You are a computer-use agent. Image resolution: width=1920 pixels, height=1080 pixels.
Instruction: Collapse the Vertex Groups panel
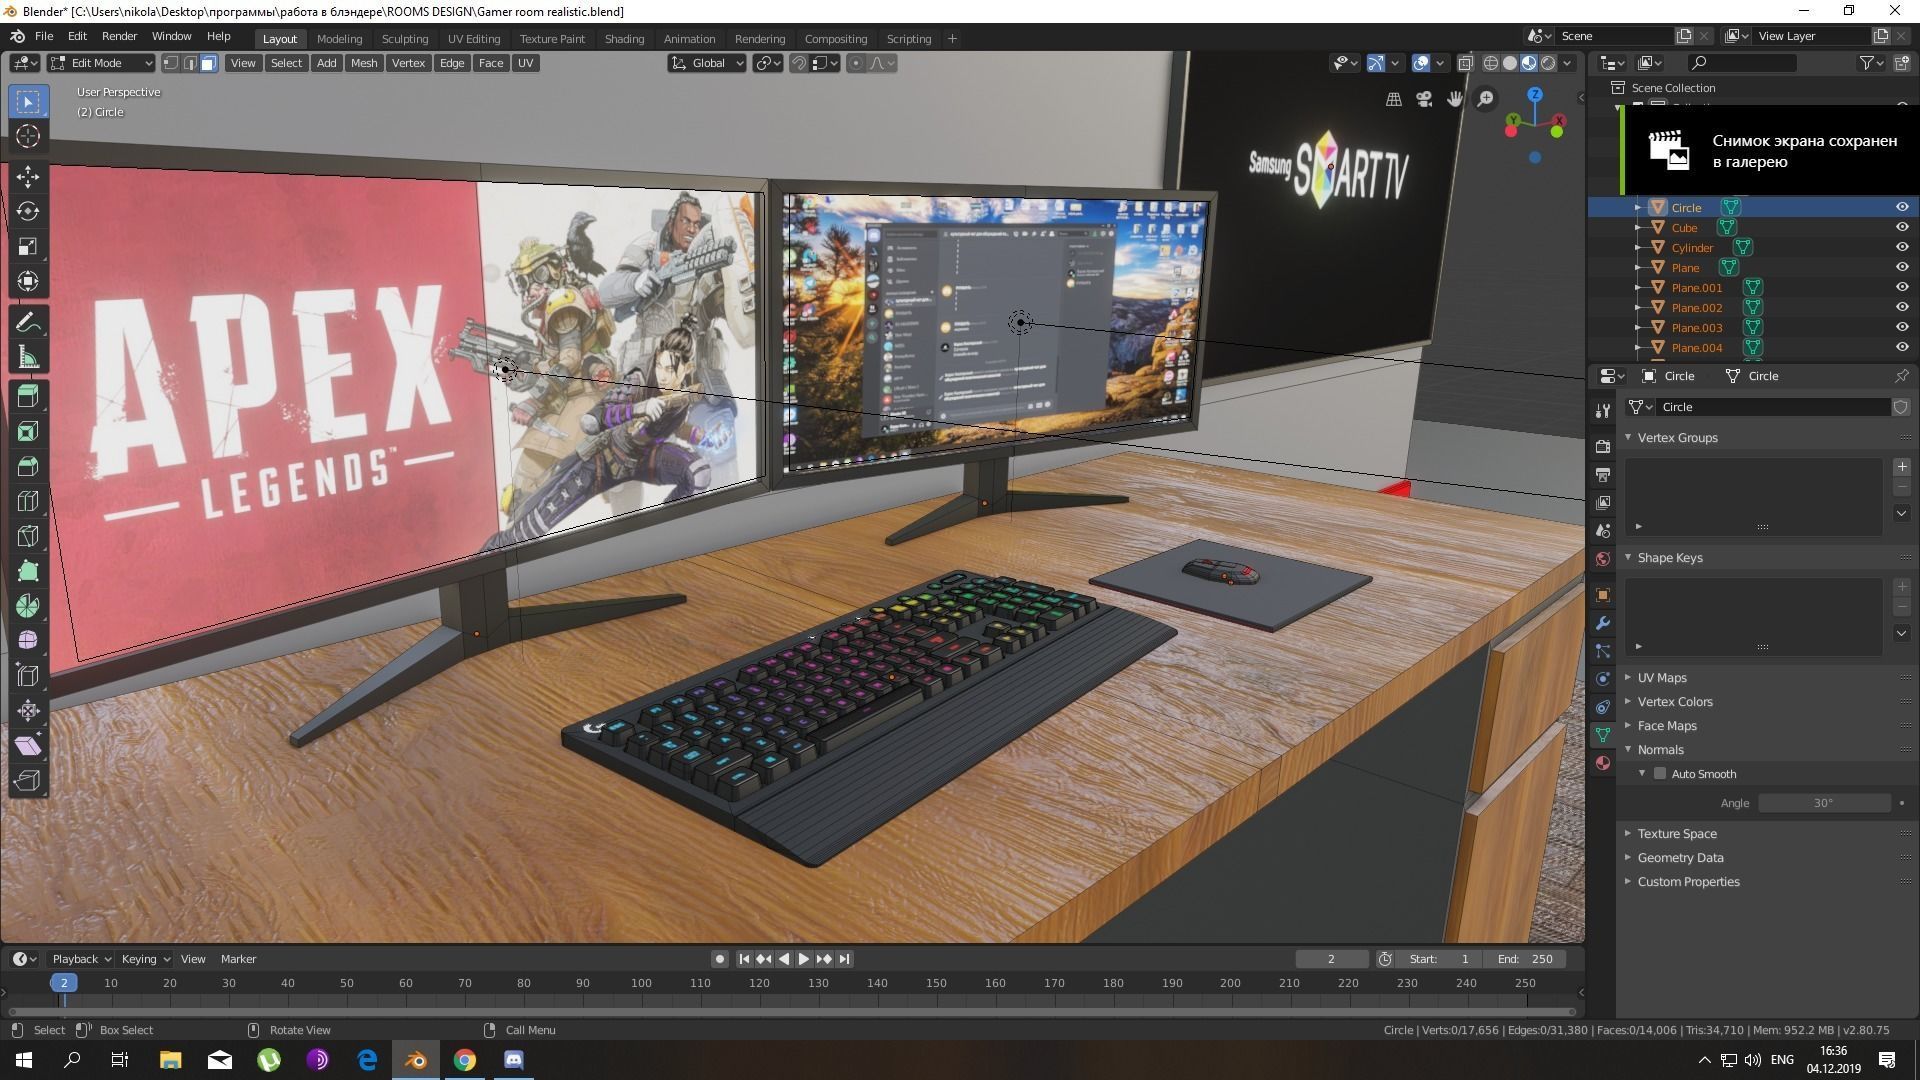coord(1677,437)
